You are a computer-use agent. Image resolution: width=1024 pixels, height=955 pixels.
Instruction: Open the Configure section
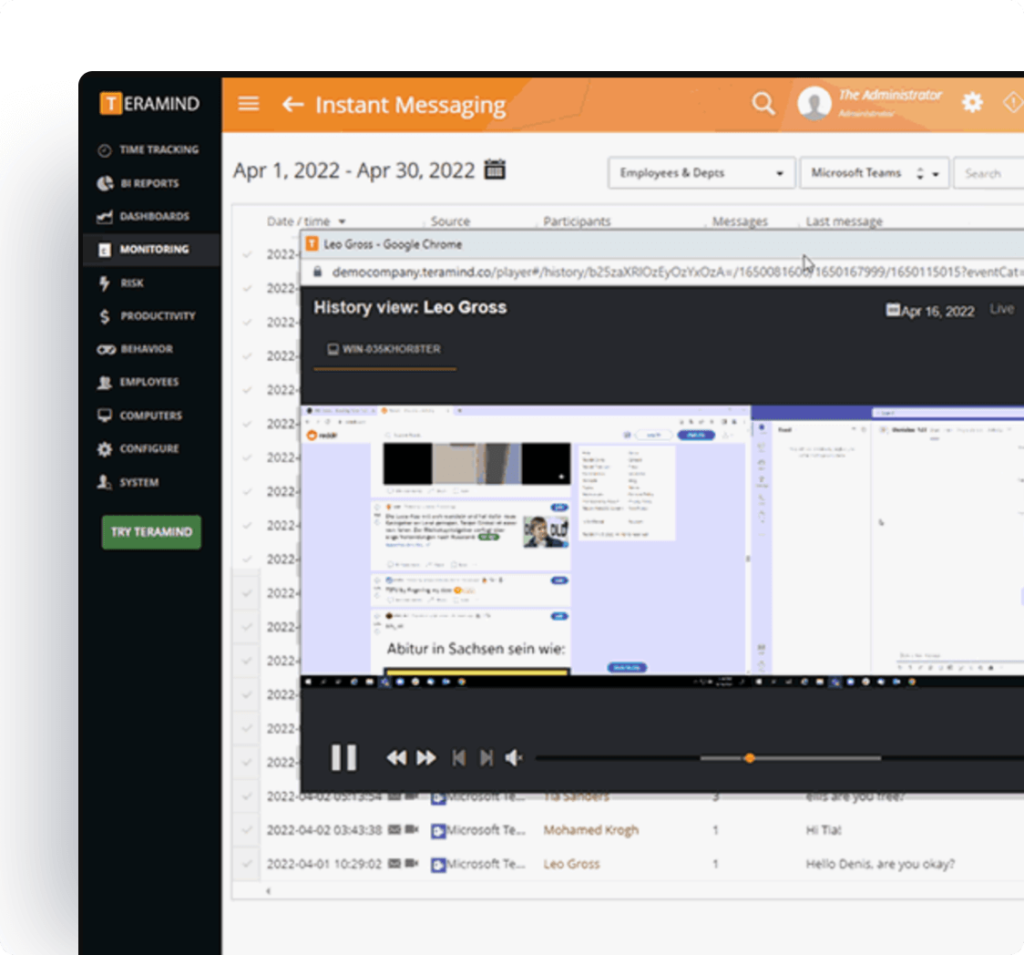tap(152, 449)
